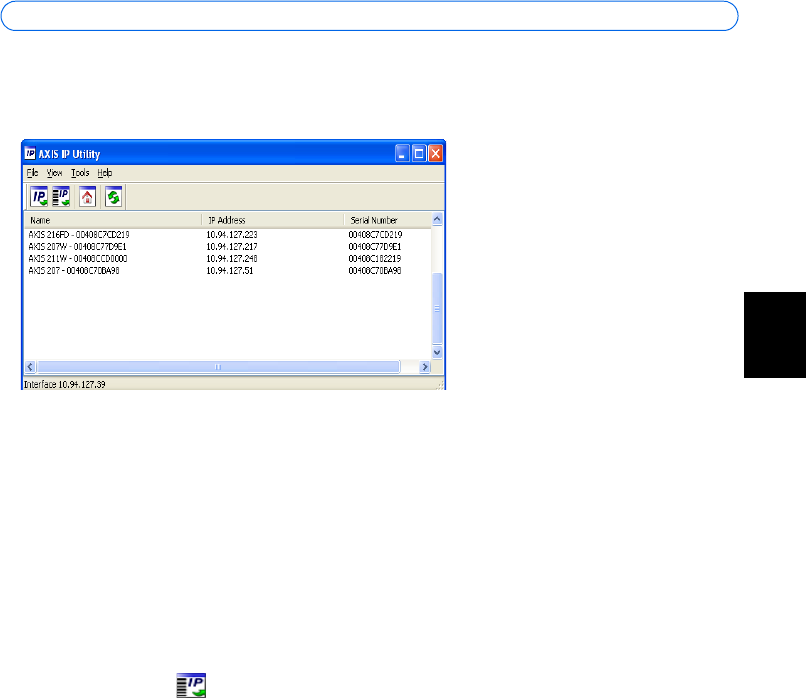806x698 pixels.
Task: Click IP address 10.94.127.51
Action: click(x=230, y=270)
